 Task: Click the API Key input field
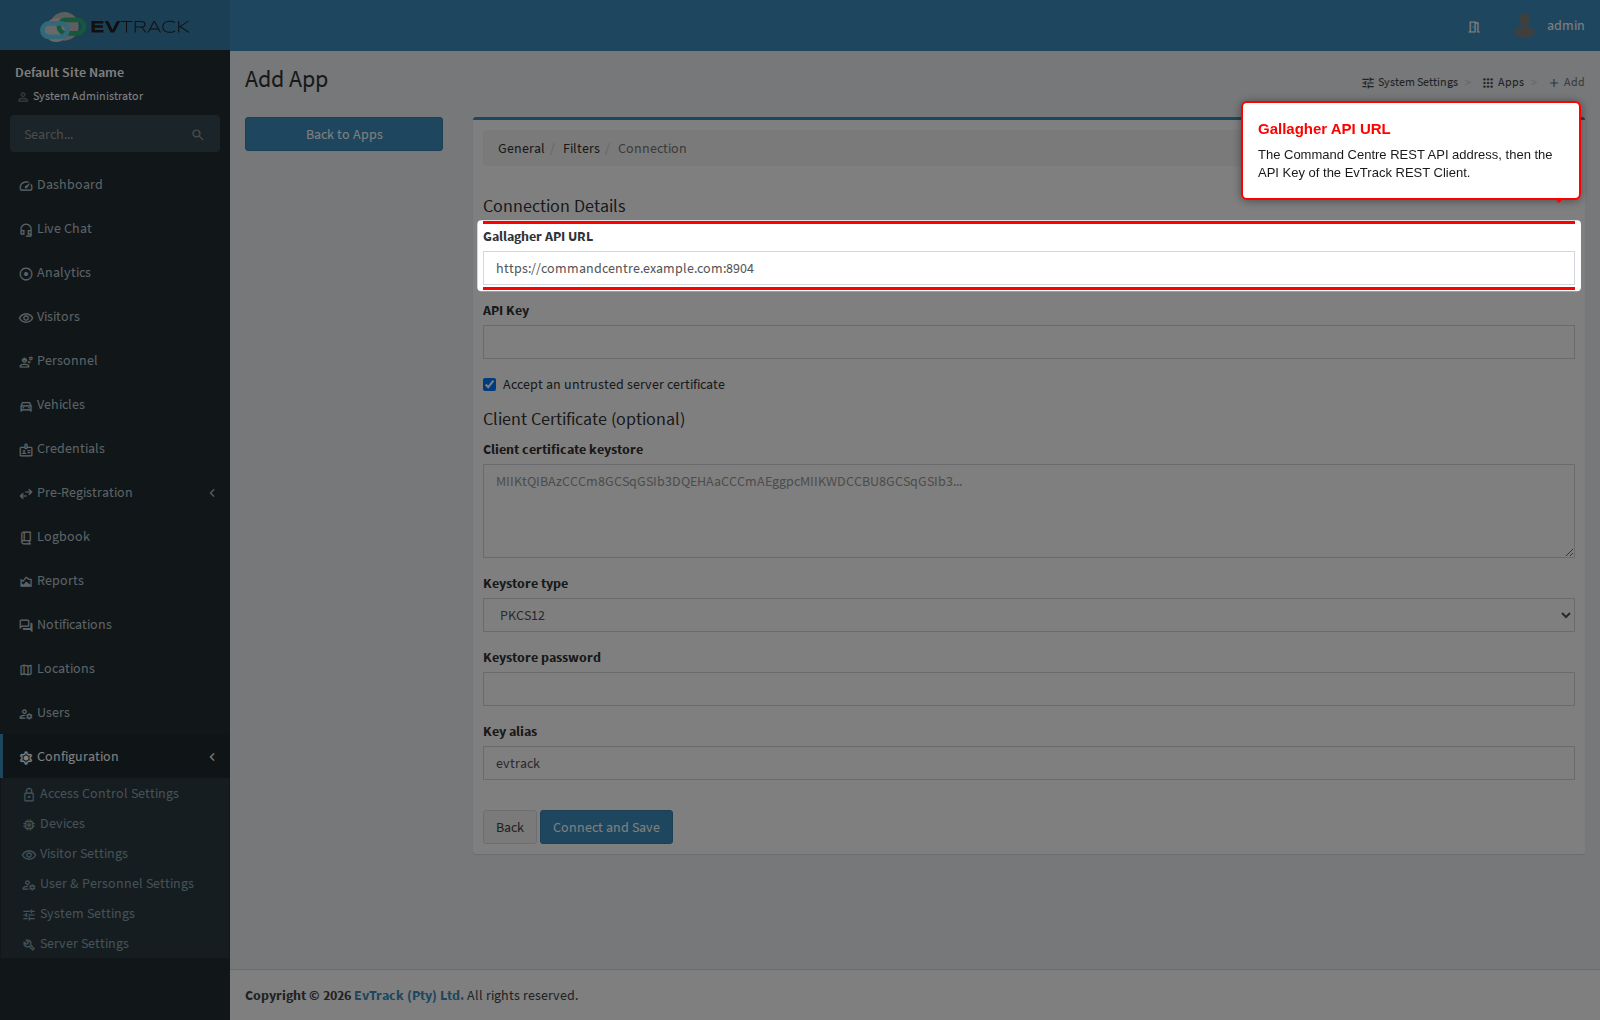[x=1028, y=342]
